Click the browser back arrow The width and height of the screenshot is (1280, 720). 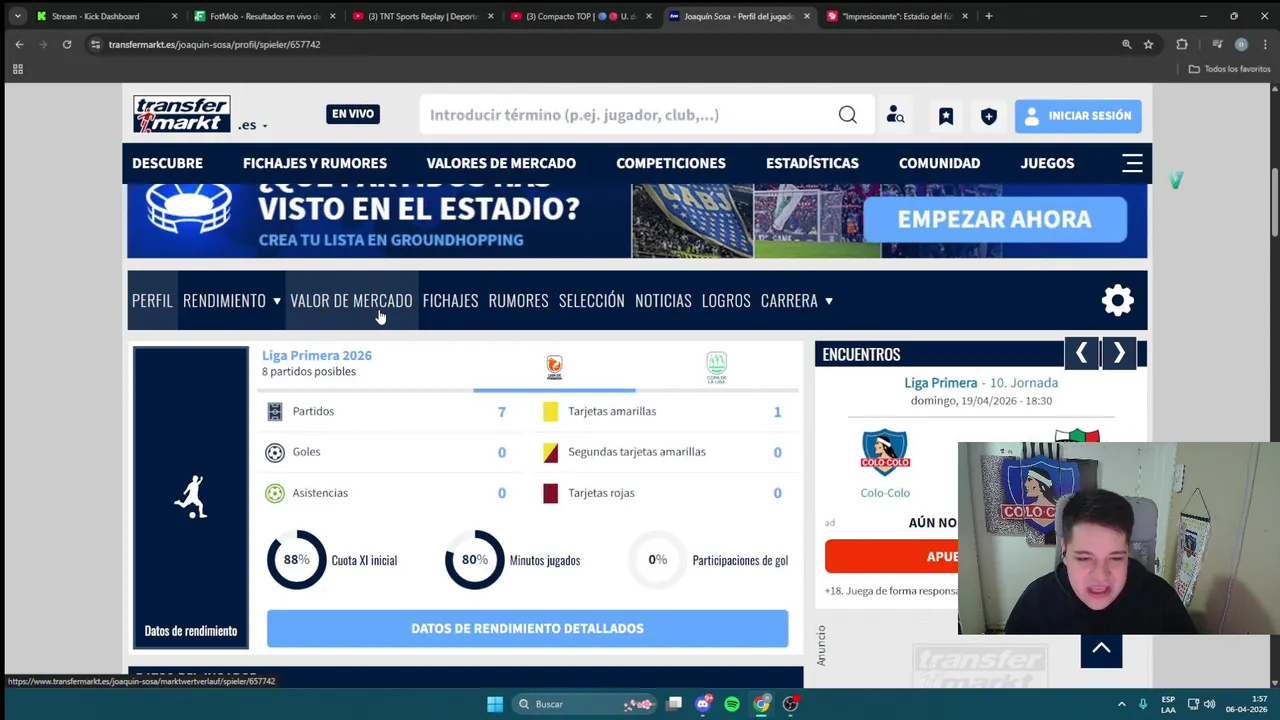click(19, 44)
